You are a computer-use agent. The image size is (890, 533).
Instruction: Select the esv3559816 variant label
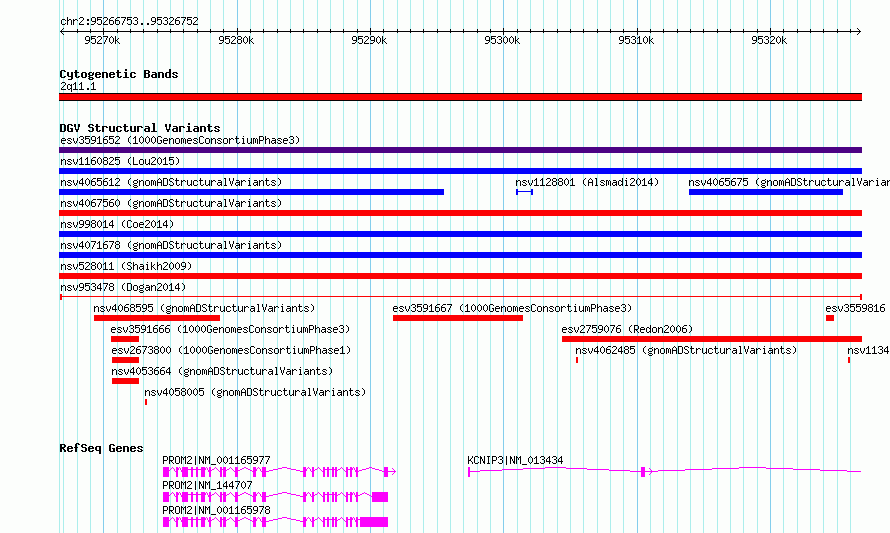(x=855, y=308)
